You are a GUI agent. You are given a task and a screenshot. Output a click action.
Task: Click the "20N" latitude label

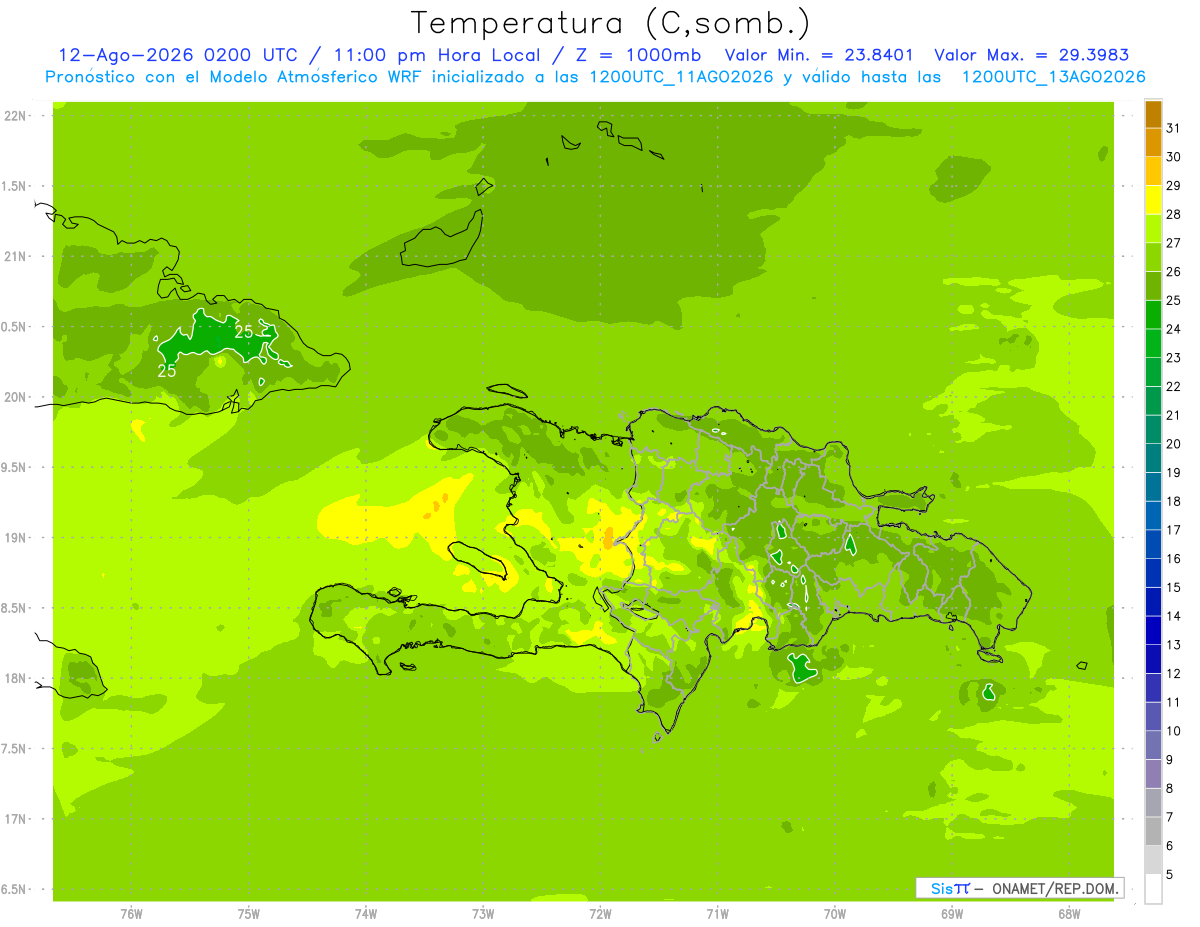pyautogui.click(x=15, y=397)
